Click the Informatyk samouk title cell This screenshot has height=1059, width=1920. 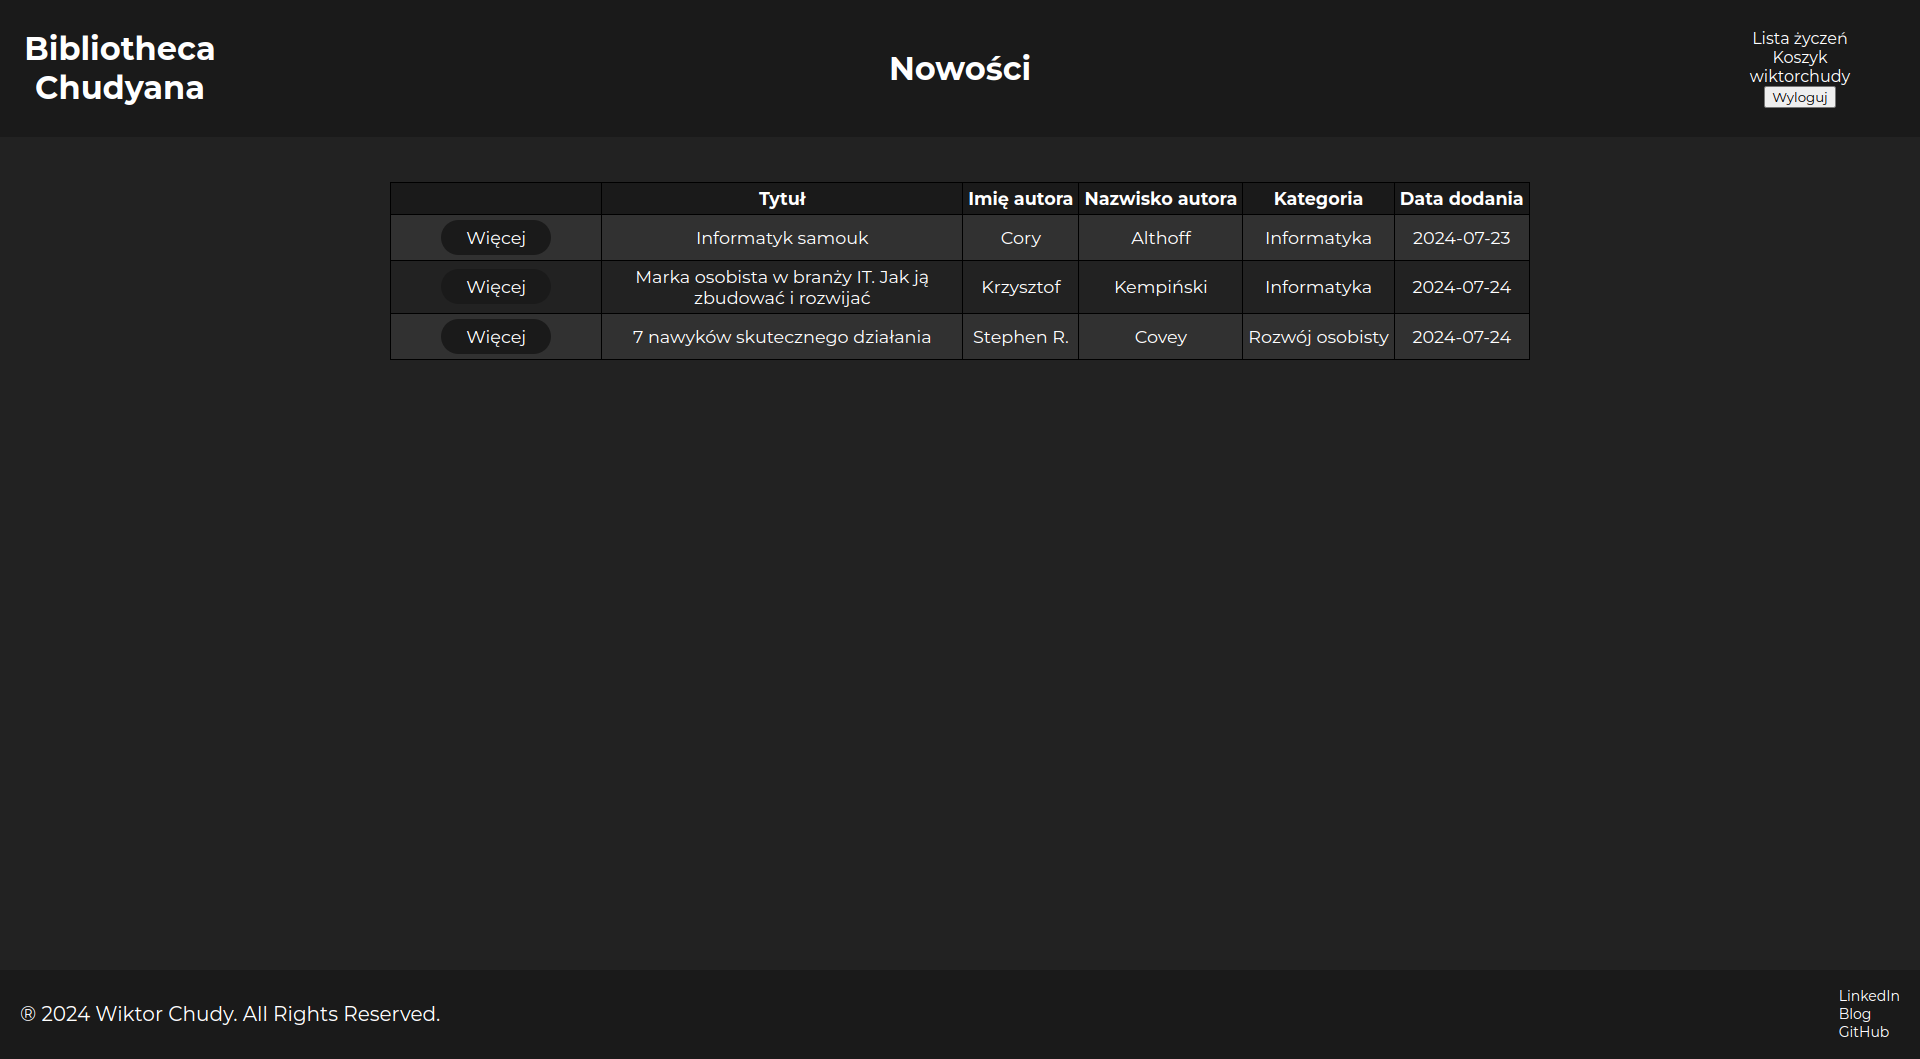[x=781, y=238]
